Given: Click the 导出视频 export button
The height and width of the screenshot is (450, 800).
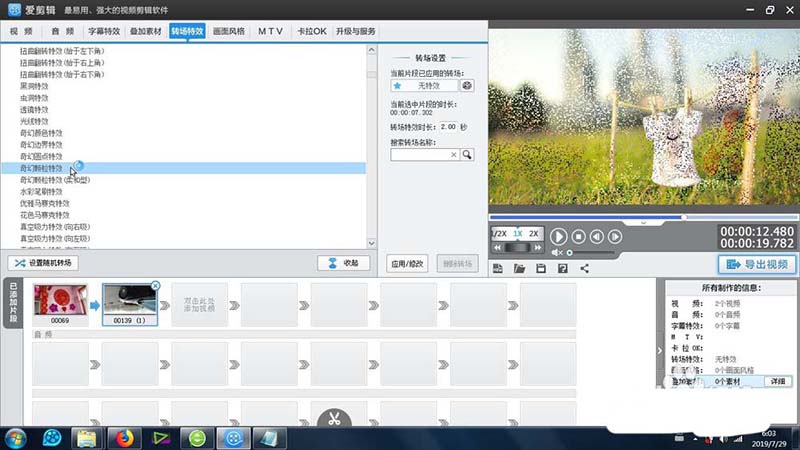Looking at the screenshot, I should 757,264.
